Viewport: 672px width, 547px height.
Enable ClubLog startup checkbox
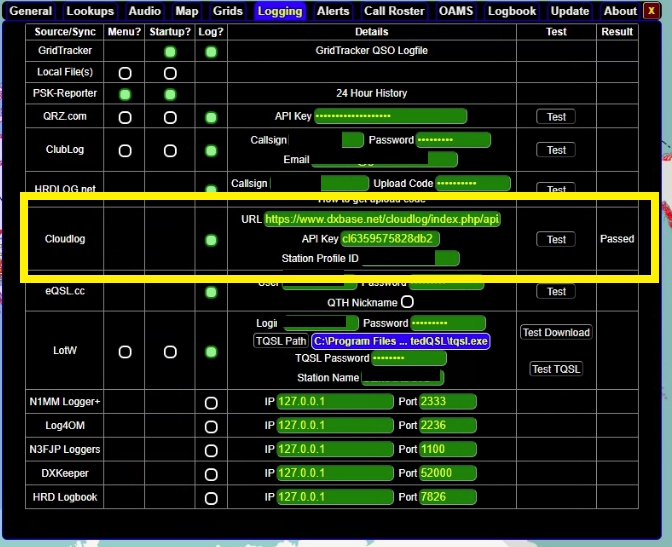(x=170, y=151)
